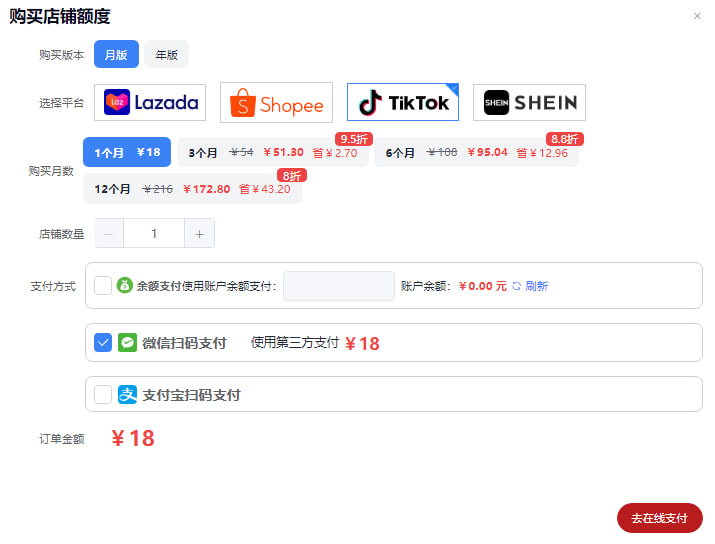Viewport: 715px width, 544px height.
Task: Click the 微信扫码支付 label
Action: [184, 343]
